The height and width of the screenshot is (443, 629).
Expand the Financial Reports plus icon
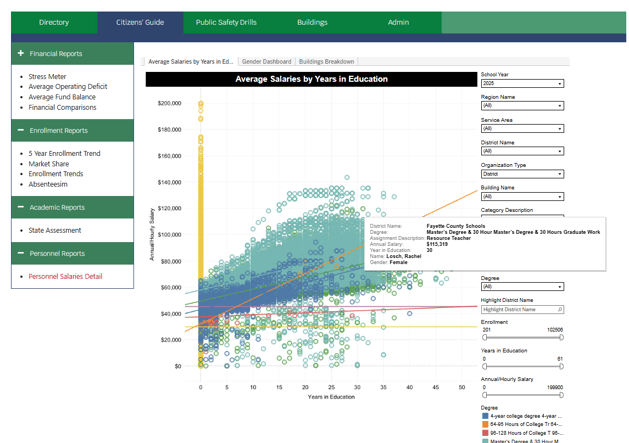pos(21,54)
